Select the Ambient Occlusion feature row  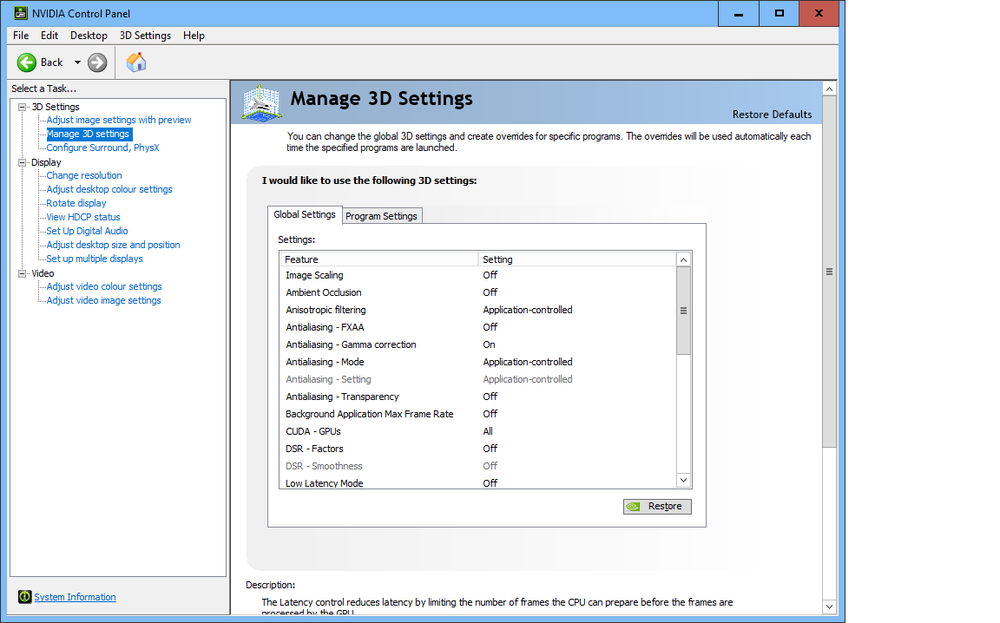tap(478, 293)
